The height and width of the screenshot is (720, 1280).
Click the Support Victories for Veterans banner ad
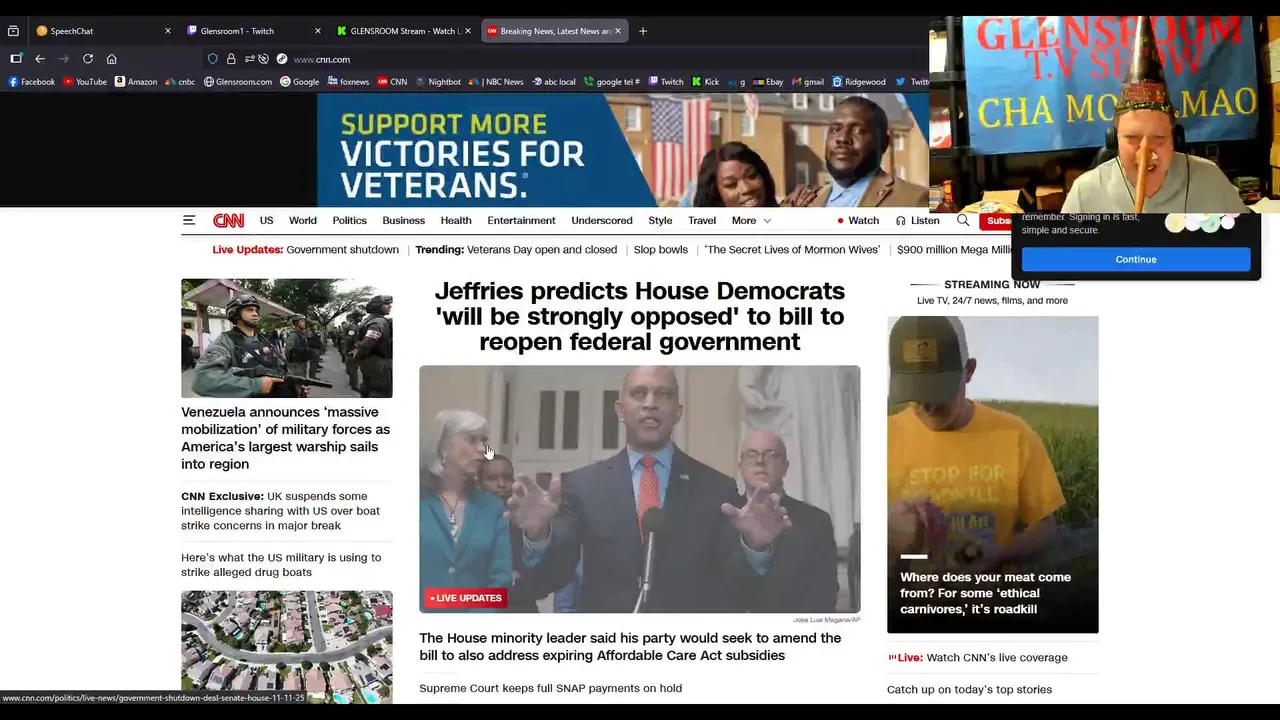coord(623,150)
